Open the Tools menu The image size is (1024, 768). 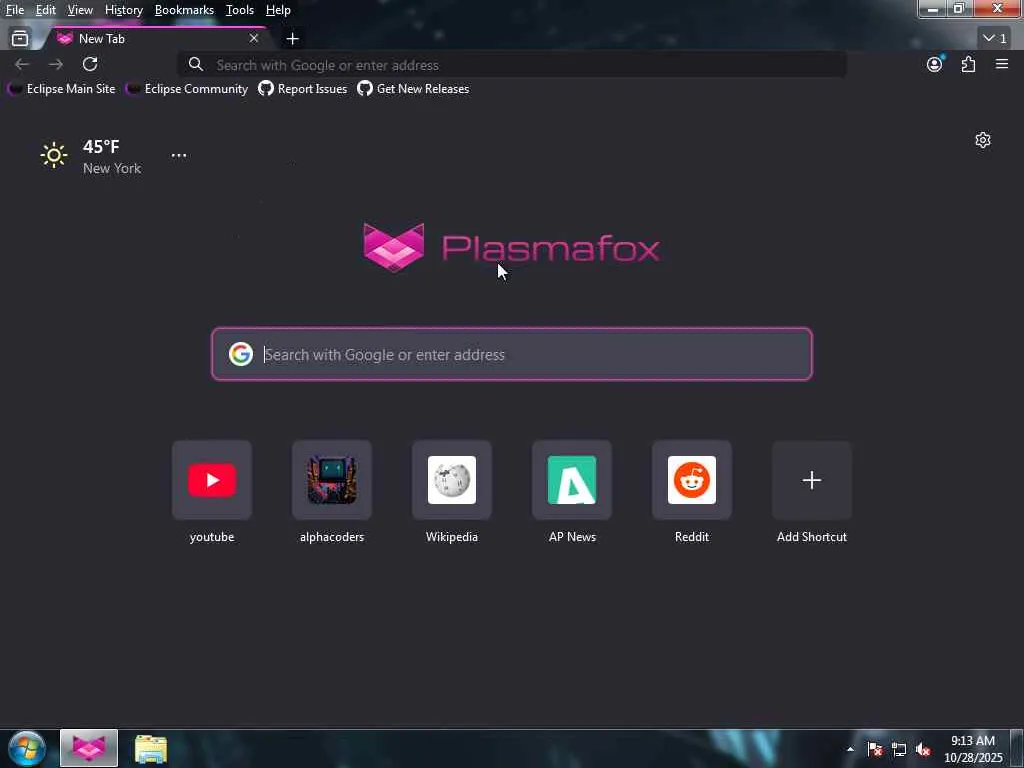[239, 10]
